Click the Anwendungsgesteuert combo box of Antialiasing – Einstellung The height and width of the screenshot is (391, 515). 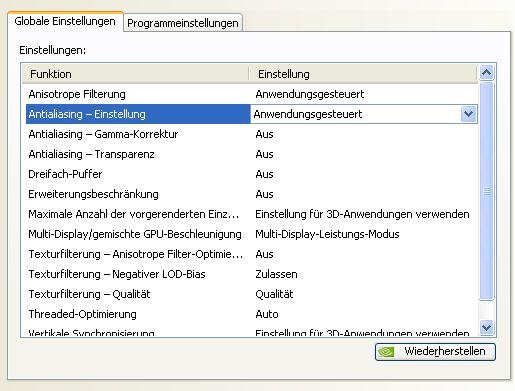pos(364,114)
